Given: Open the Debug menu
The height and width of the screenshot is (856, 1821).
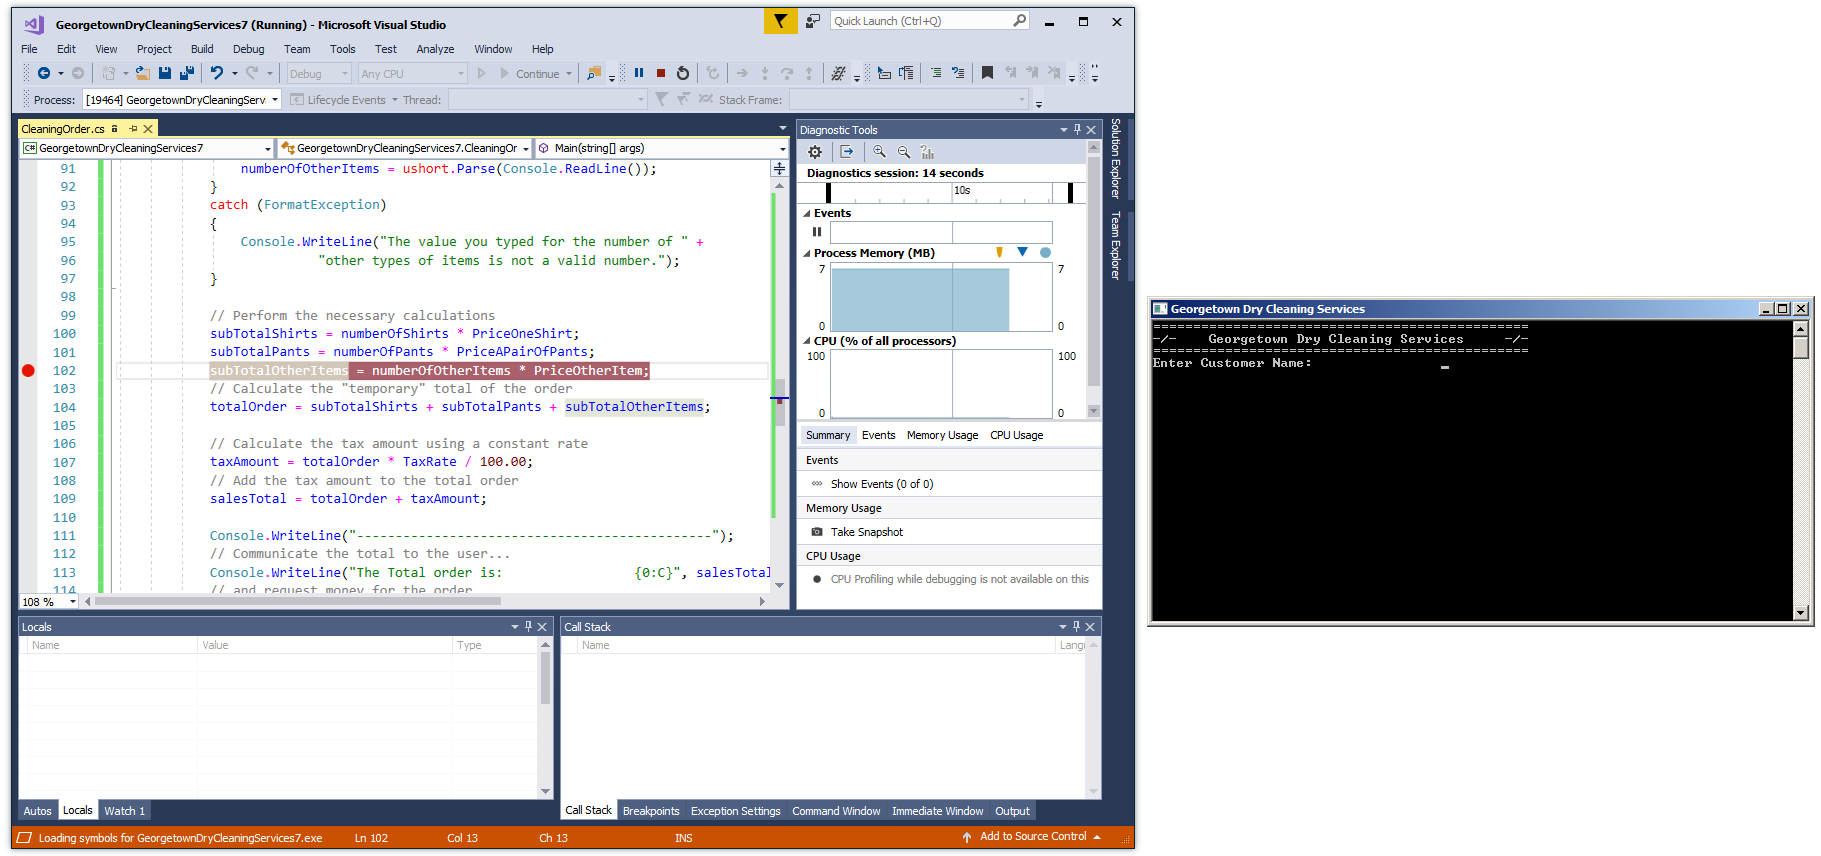Looking at the screenshot, I should 248,49.
